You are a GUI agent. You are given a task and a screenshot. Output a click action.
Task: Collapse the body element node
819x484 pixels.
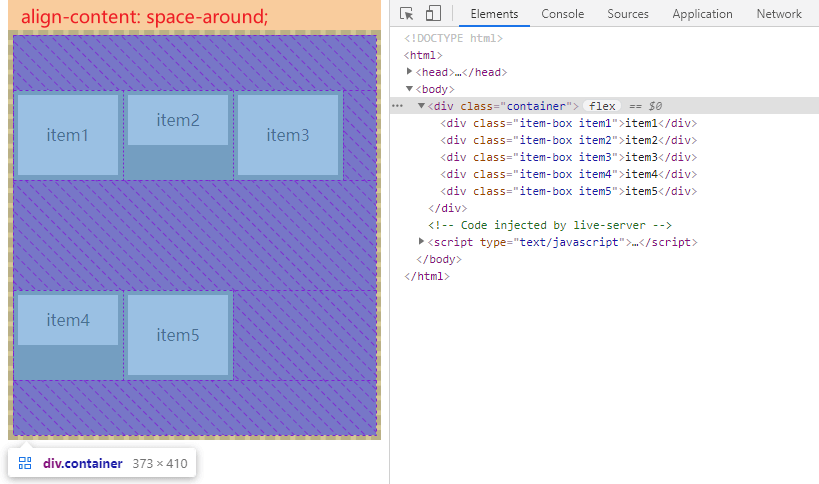click(x=410, y=89)
